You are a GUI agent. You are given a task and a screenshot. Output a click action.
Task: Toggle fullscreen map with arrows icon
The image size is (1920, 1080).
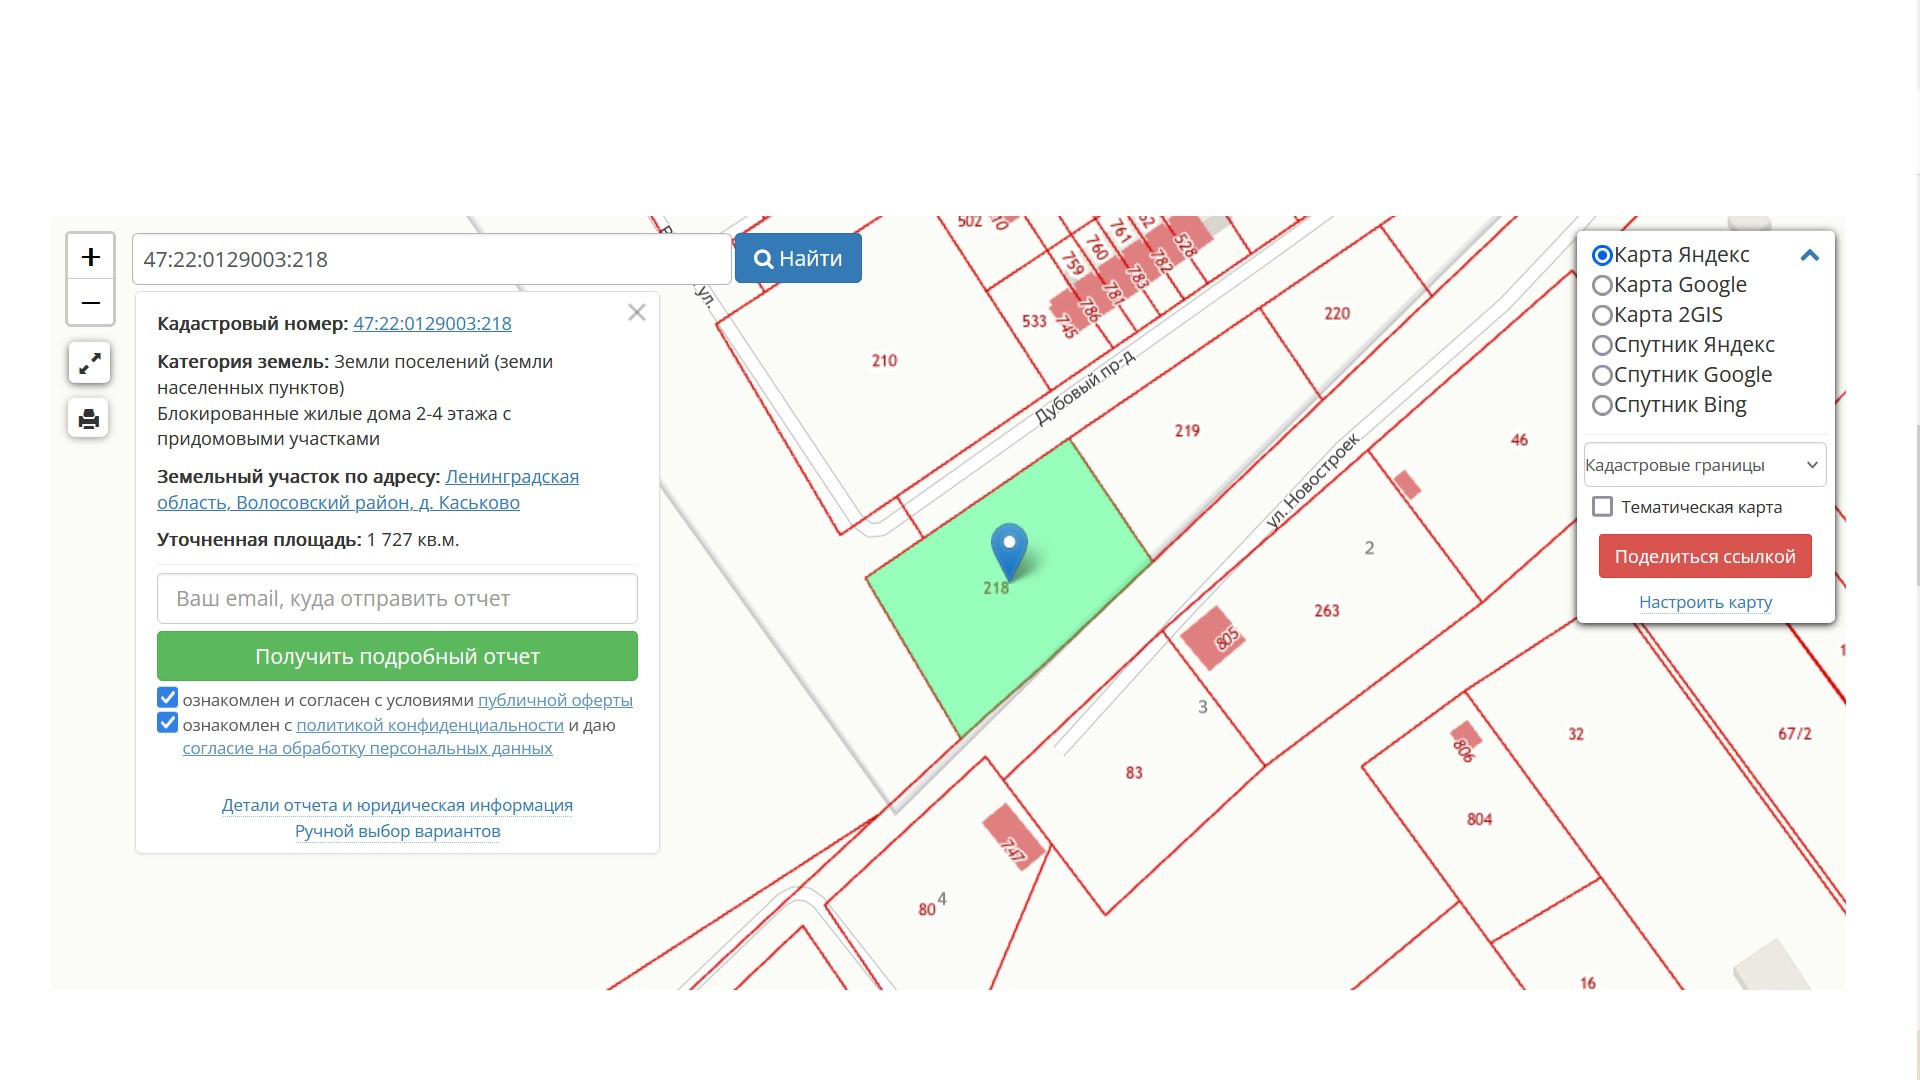click(x=89, y=363)
